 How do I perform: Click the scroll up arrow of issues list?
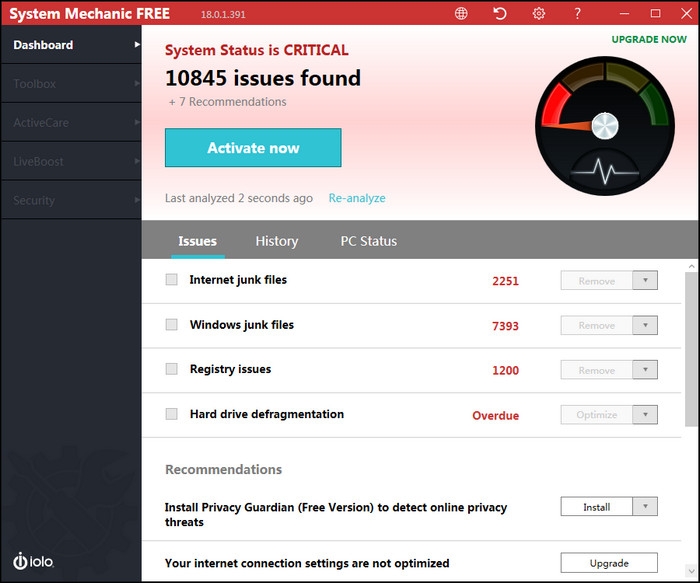pos(692,266)
